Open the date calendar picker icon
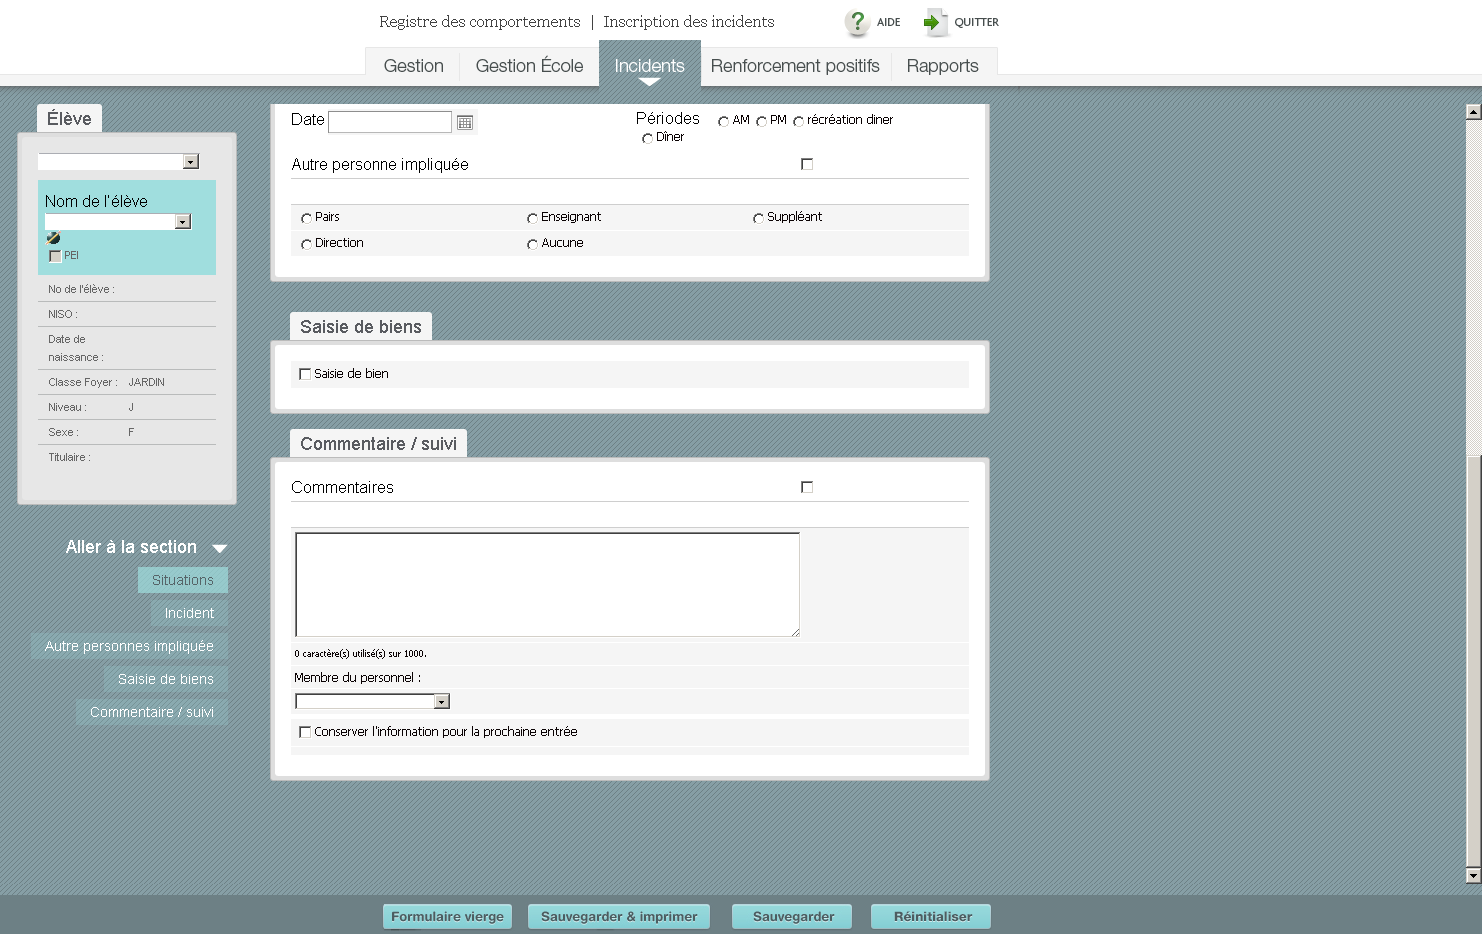Viewport: 1483px width, 934px height. (x=465, y=122)
